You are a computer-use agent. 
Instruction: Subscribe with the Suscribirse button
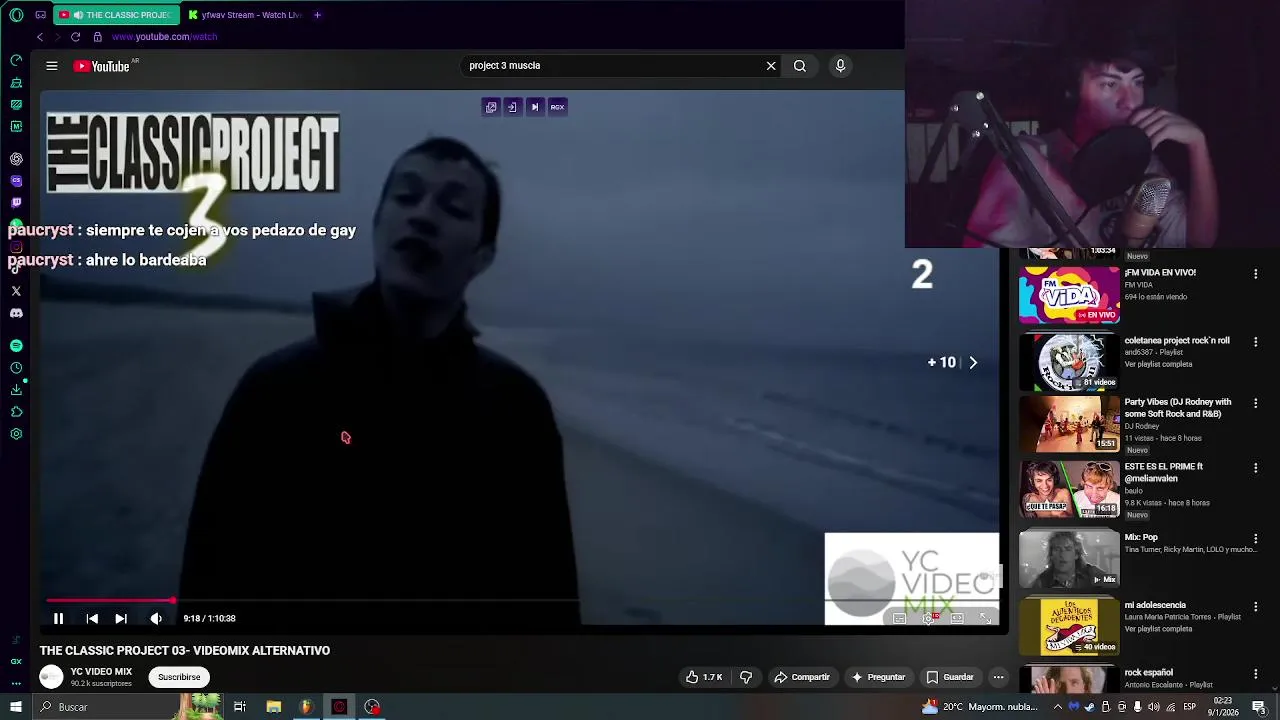[179, 677]
